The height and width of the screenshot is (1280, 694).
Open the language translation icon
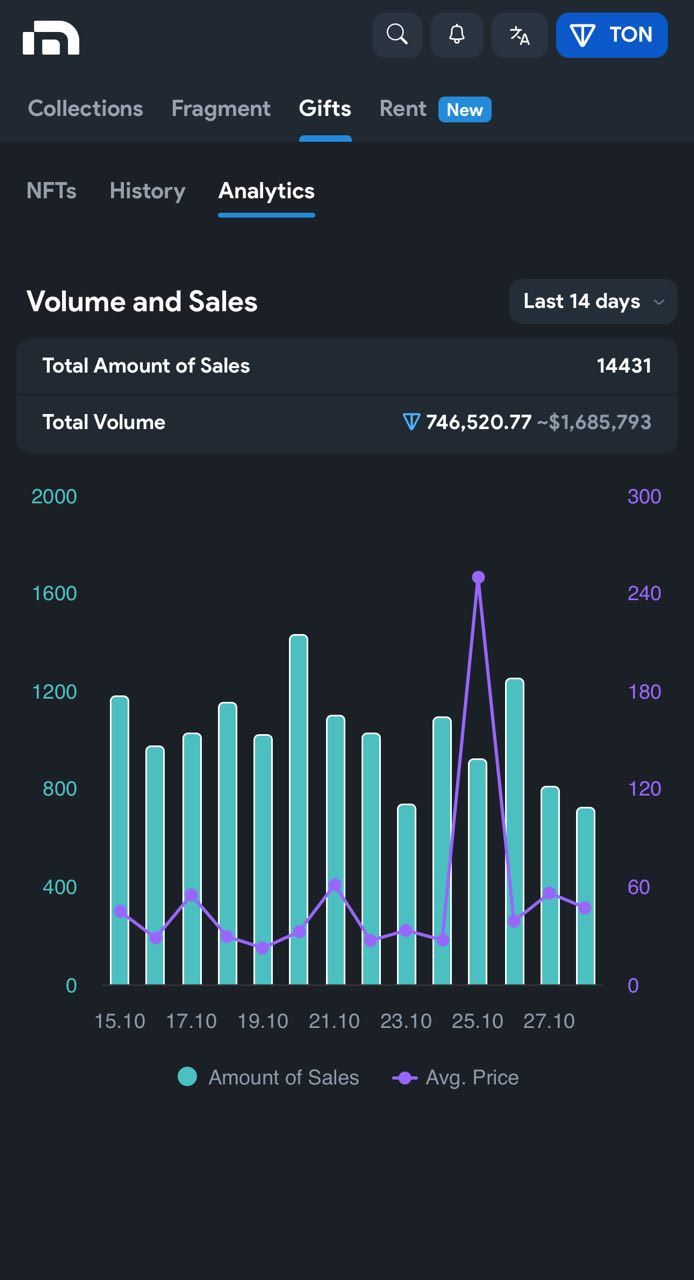519,35
